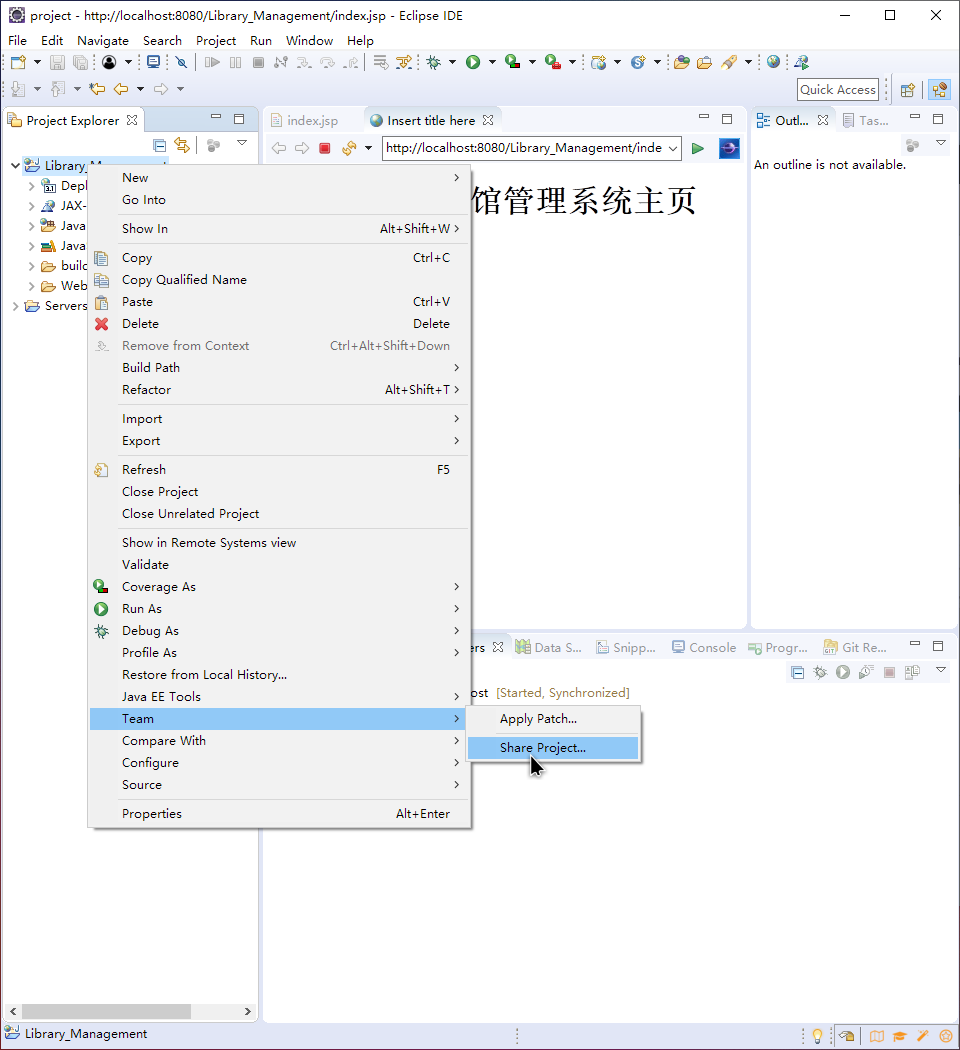Close the Project Explorer view
The image size is (960, 1050).
(x=132, y=120)
